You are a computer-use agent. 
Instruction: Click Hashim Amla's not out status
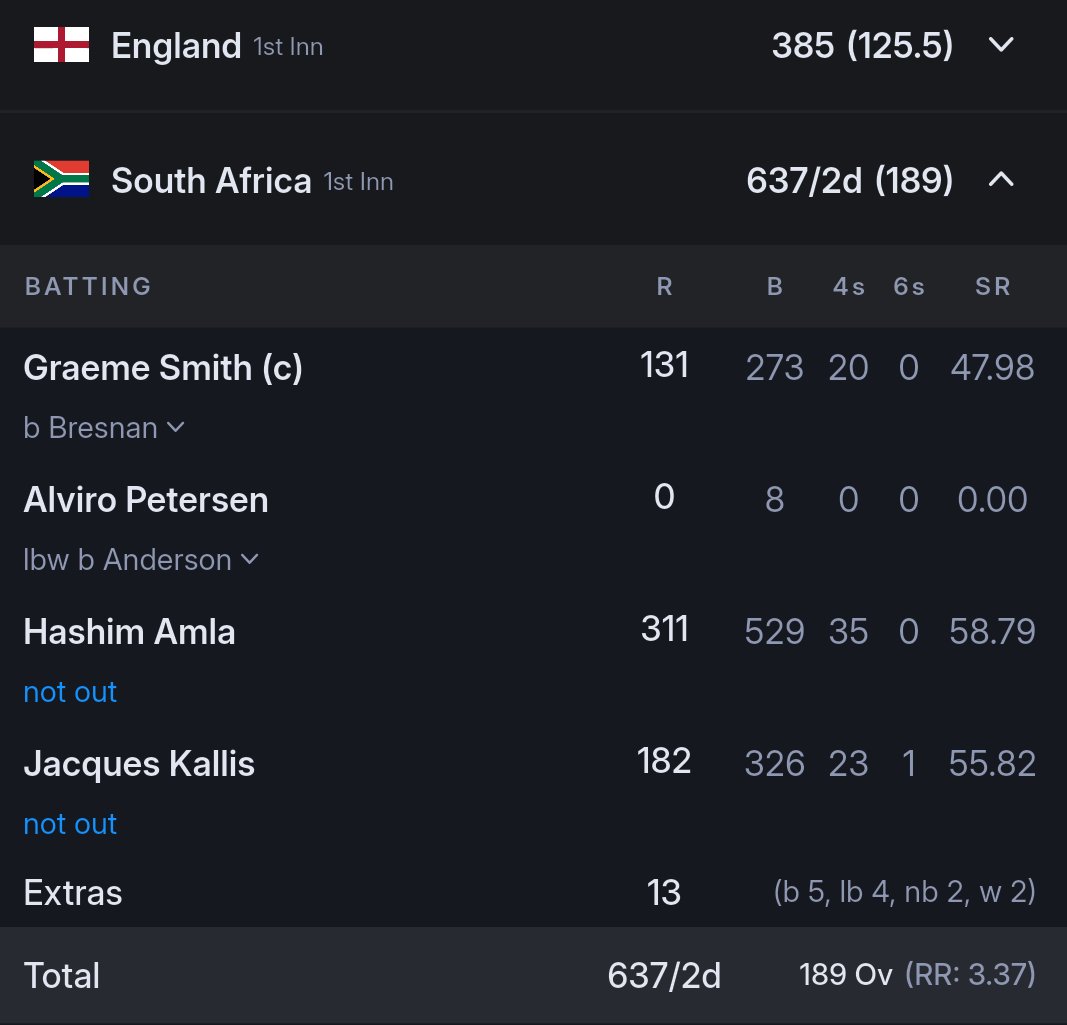pos(70,692)
